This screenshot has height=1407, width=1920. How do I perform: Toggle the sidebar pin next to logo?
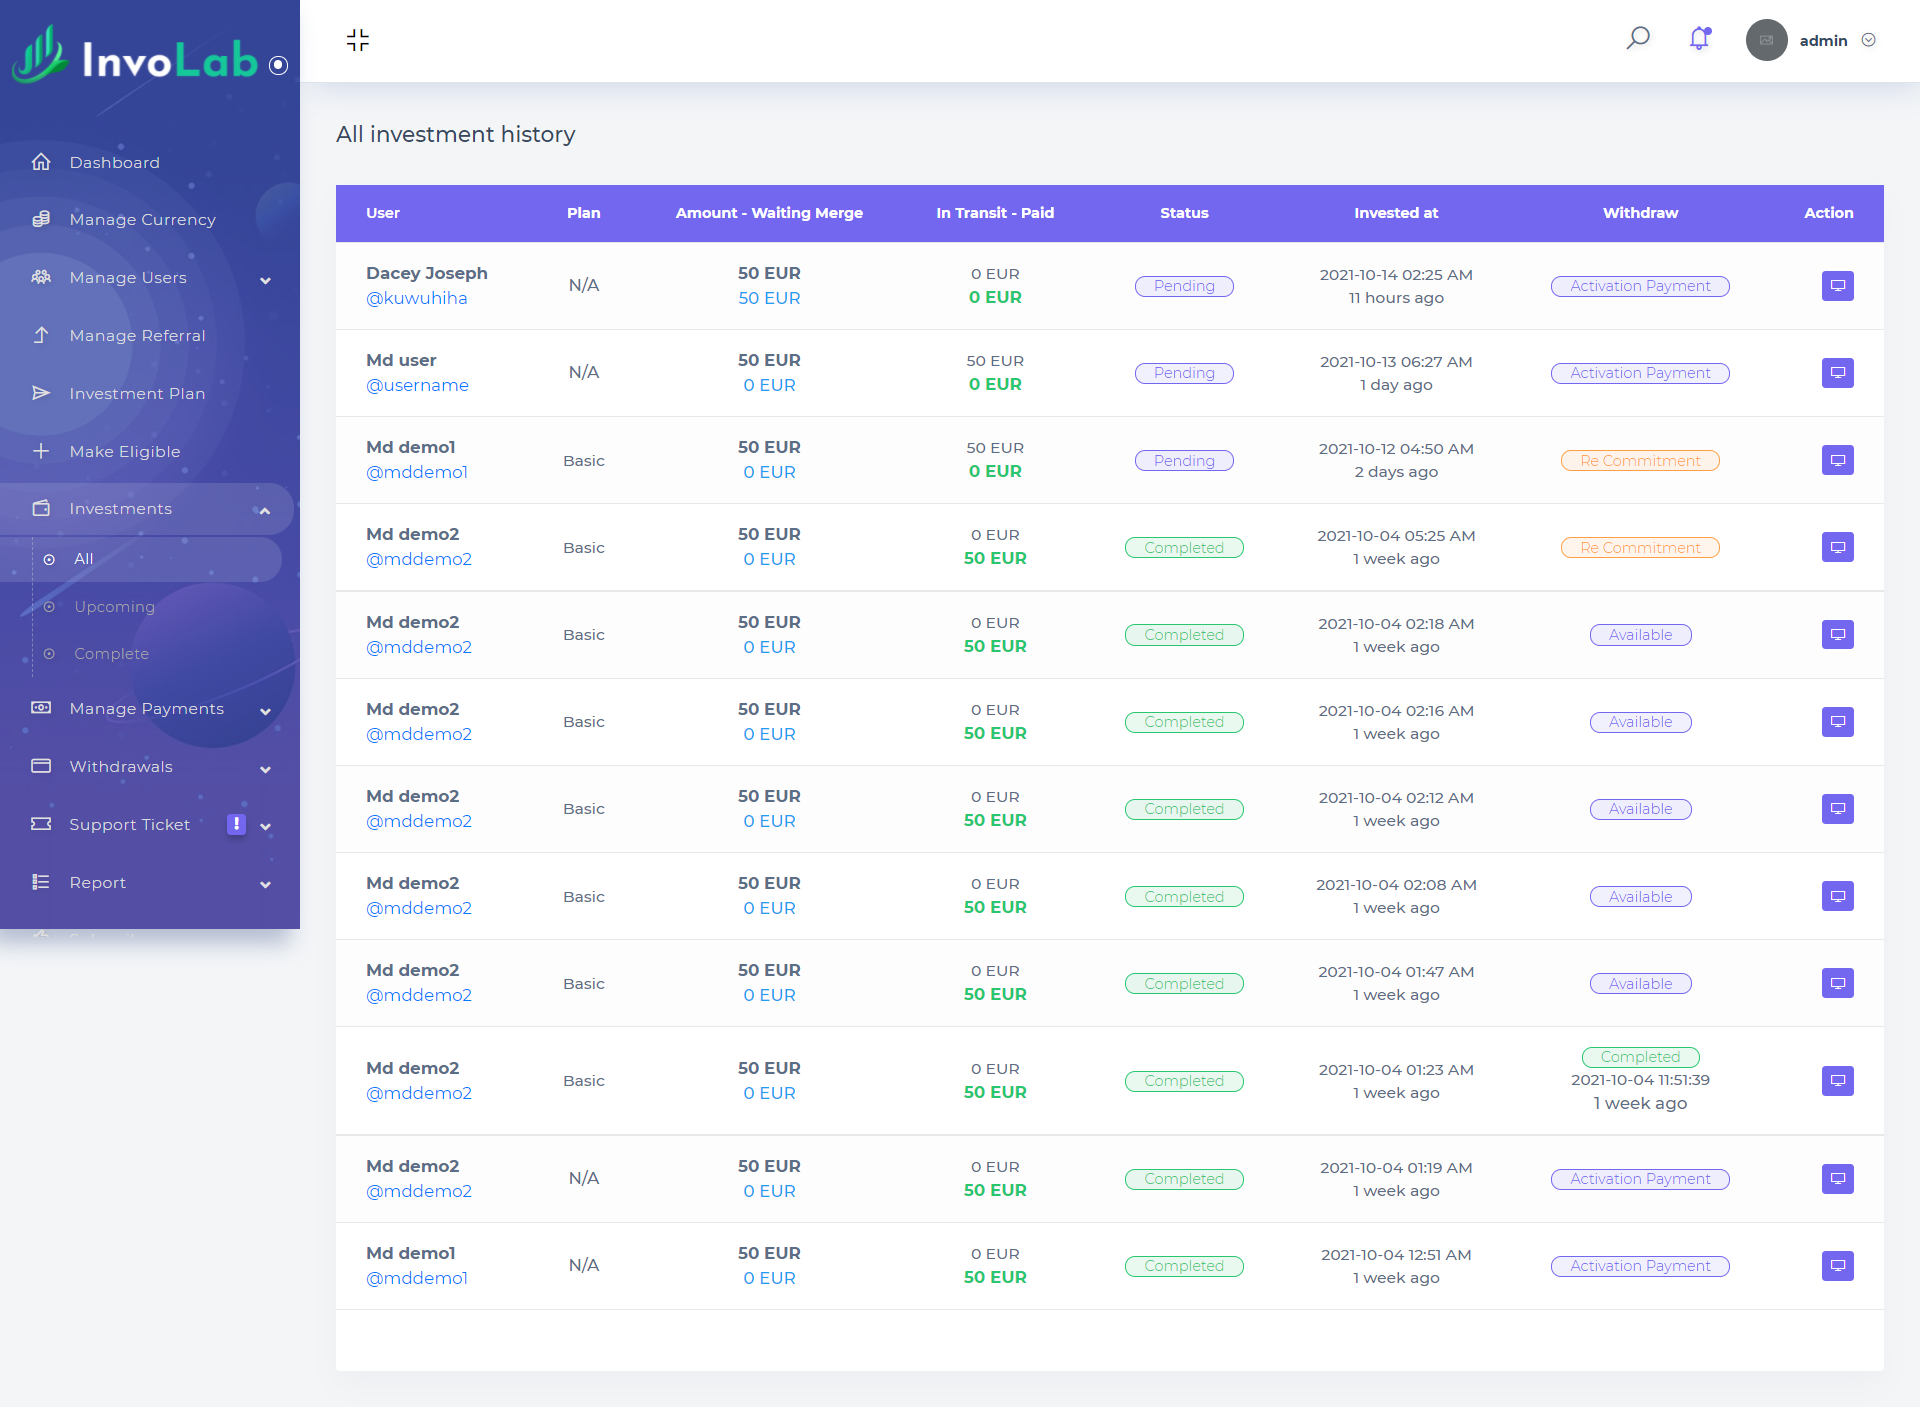click(x=279, y=65)
